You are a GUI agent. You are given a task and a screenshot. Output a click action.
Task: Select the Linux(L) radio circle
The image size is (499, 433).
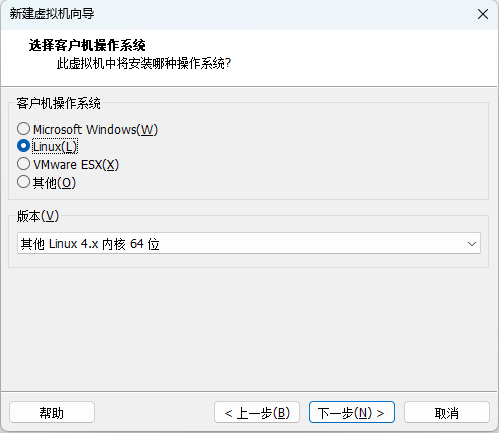tap(23, 146)
